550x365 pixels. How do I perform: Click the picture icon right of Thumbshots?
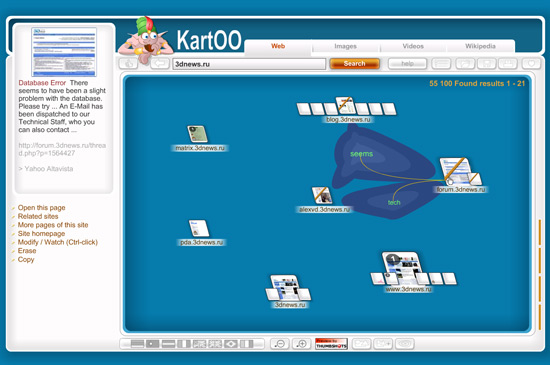(x=361, y=344)
